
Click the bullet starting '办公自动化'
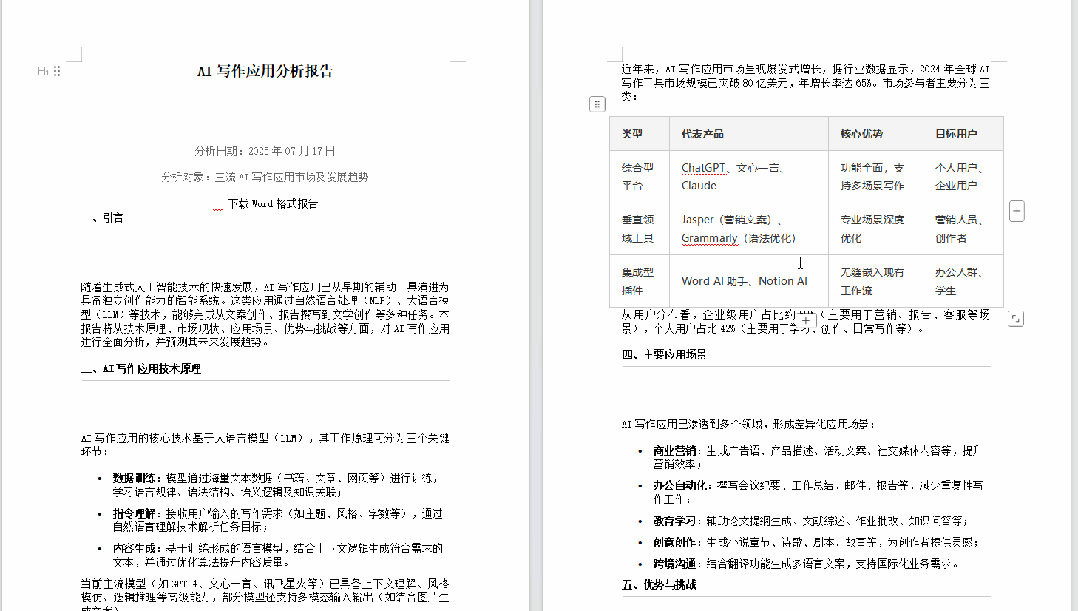coord(818,492)
